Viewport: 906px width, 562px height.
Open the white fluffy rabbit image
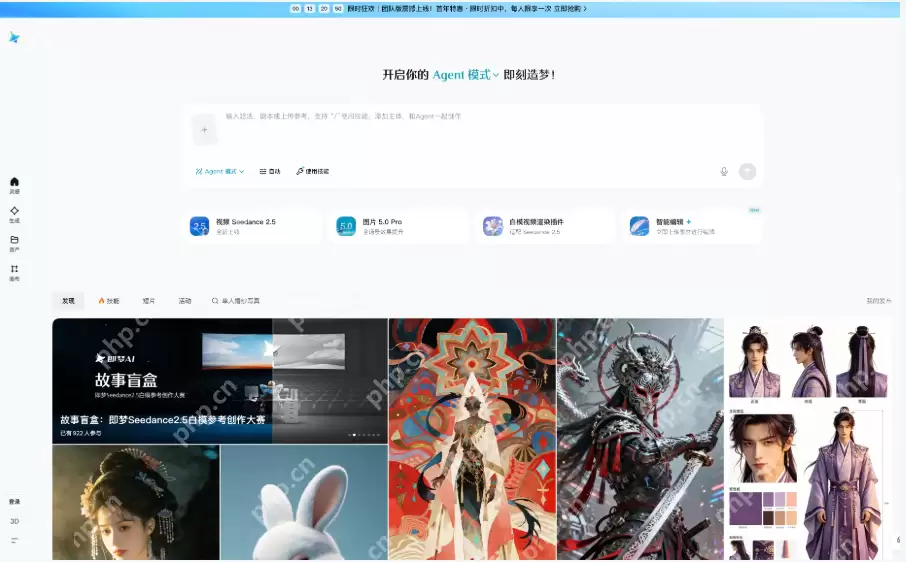(304, 503)
